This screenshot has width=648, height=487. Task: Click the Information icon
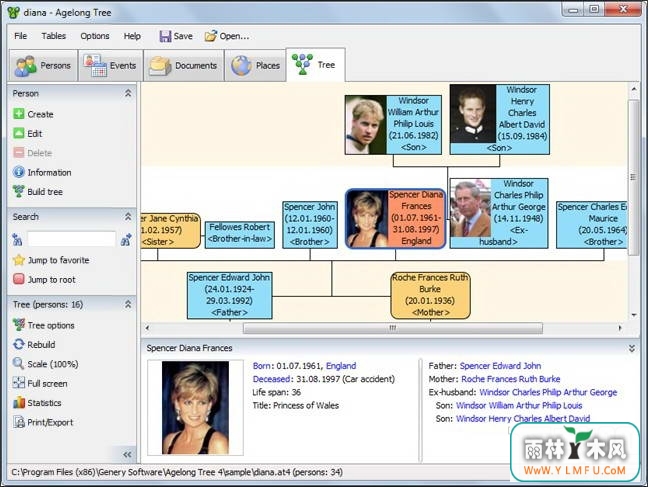click(19, 172)
